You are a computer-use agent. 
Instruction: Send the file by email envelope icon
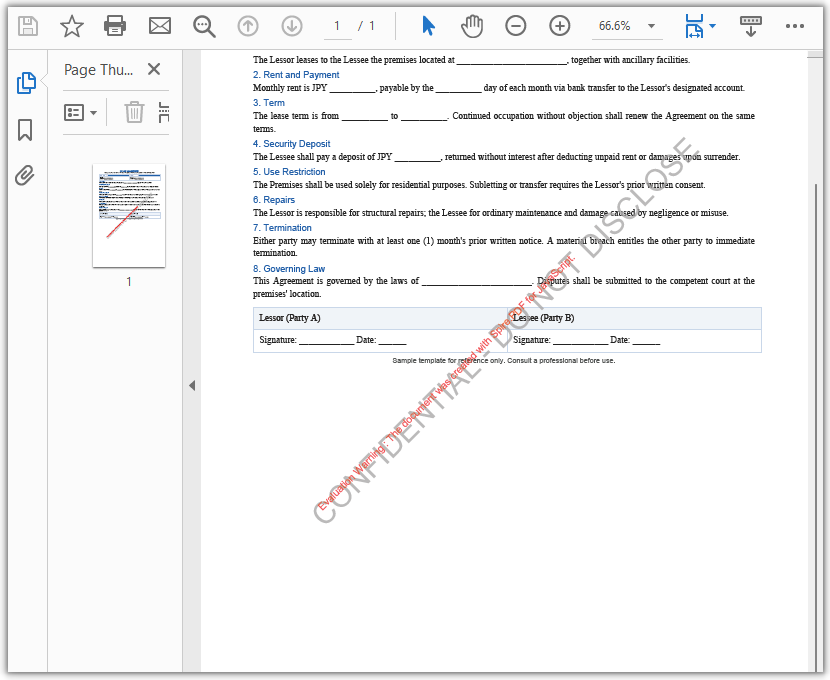tap(159, 26)
